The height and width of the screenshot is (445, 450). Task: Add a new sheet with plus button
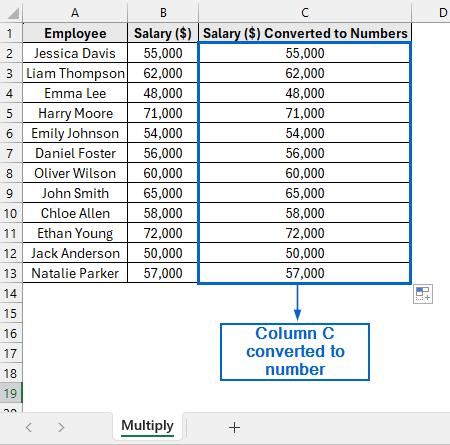tap(234, 427)
